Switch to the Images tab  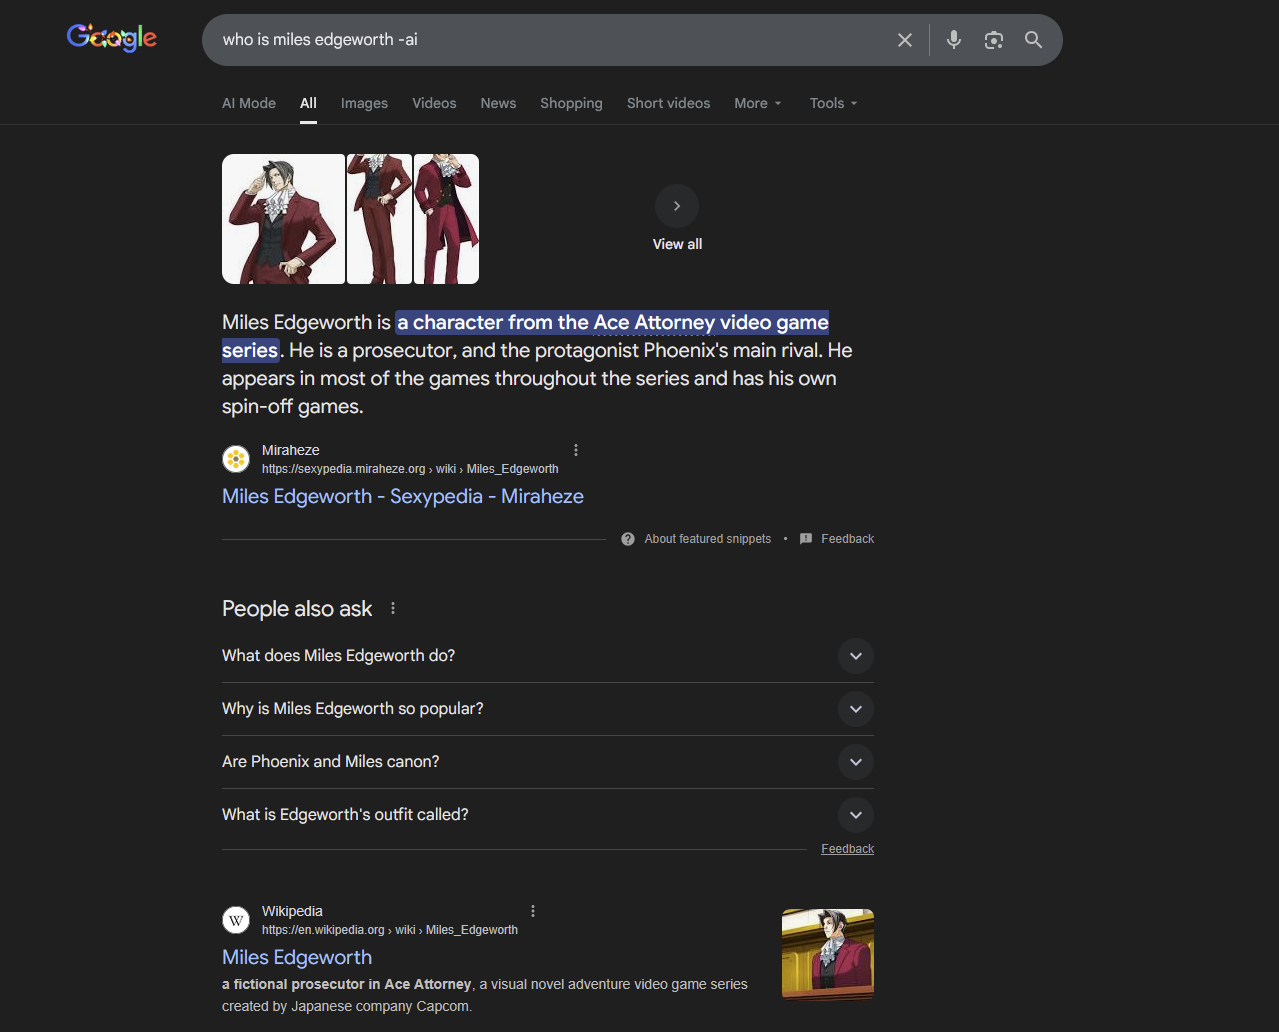pyautogui.click(x=364, y=103)
